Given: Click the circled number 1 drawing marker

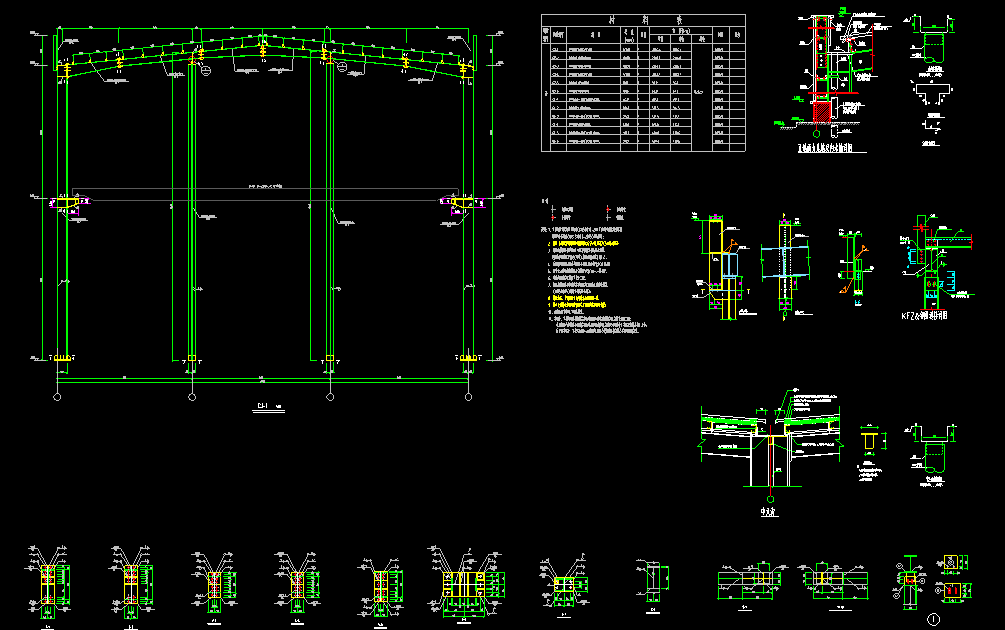Looking at the screenshot, I should pyautogui.click(x=933, y=619).
